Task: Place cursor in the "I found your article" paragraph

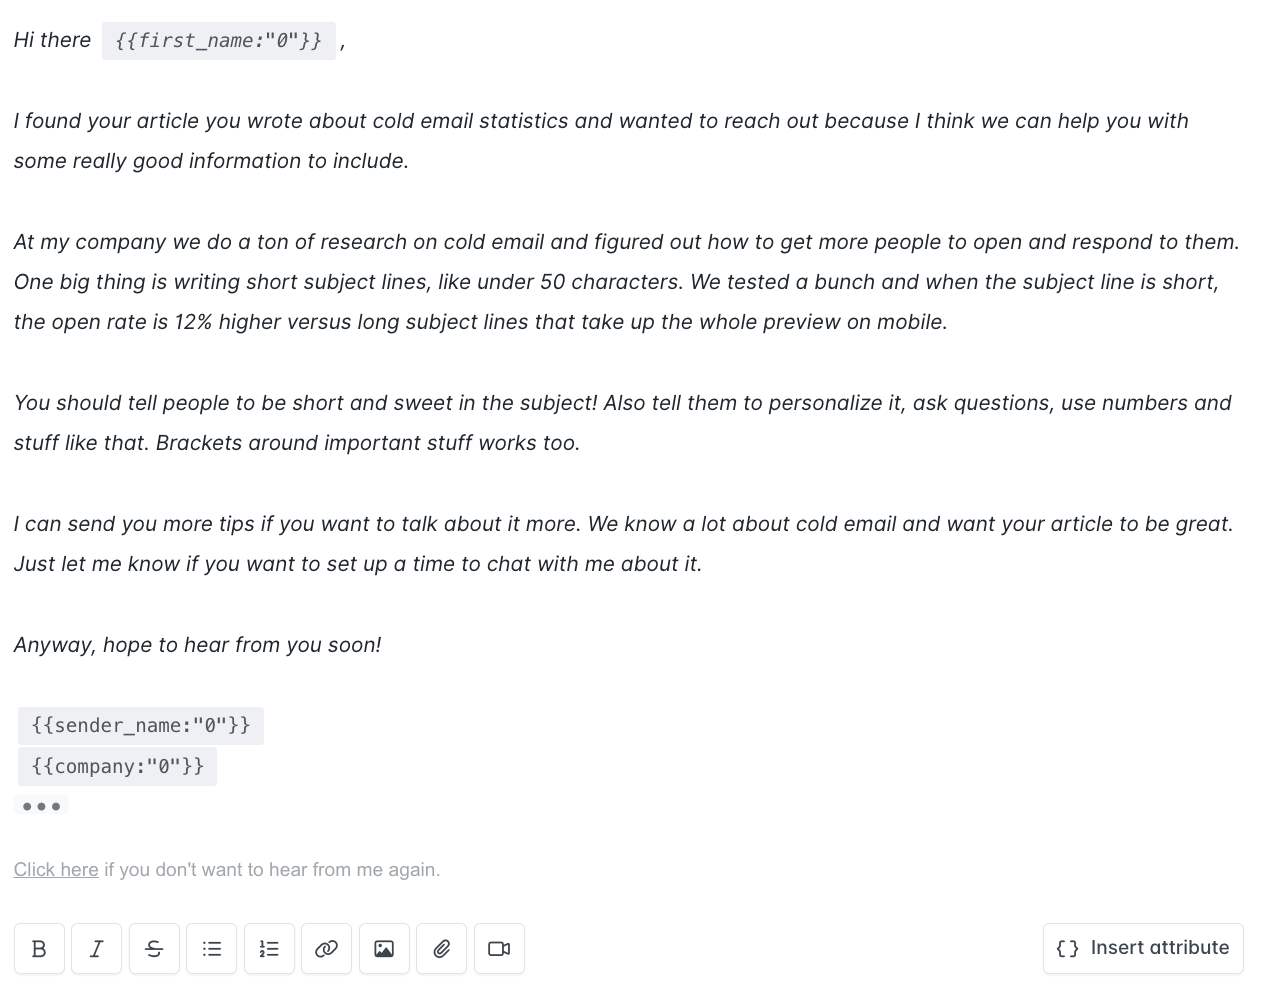Action: click(x=601, y=141)
